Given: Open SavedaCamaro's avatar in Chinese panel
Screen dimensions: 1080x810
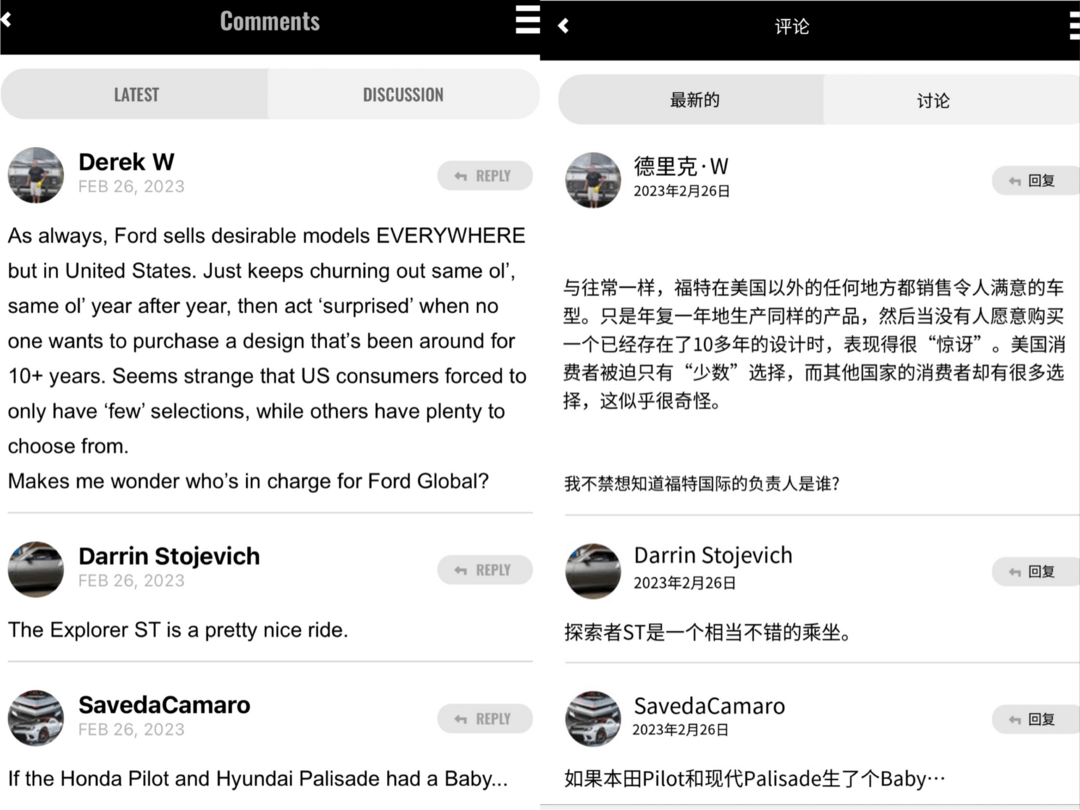Looking at the screenshot, I should [x=593, y=718].
